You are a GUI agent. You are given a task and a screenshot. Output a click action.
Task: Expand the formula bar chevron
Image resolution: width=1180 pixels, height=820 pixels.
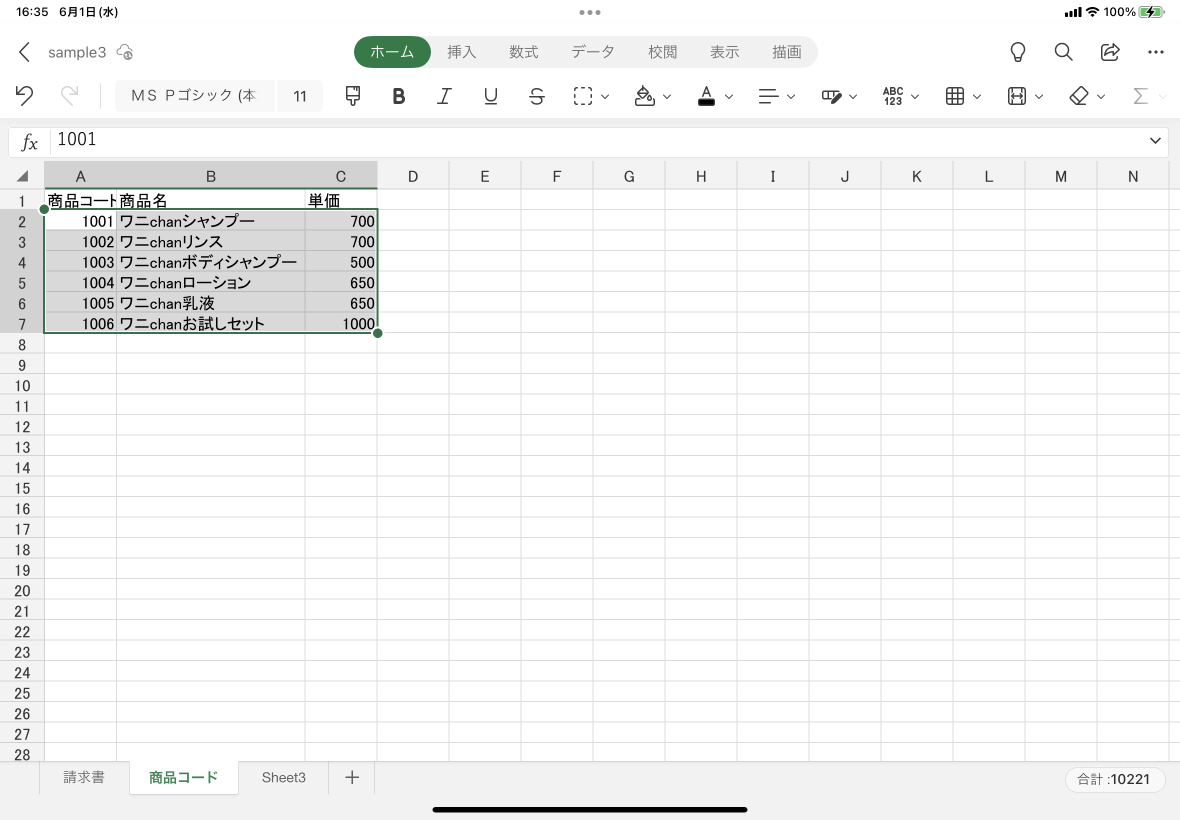(x=1155, y=141)
